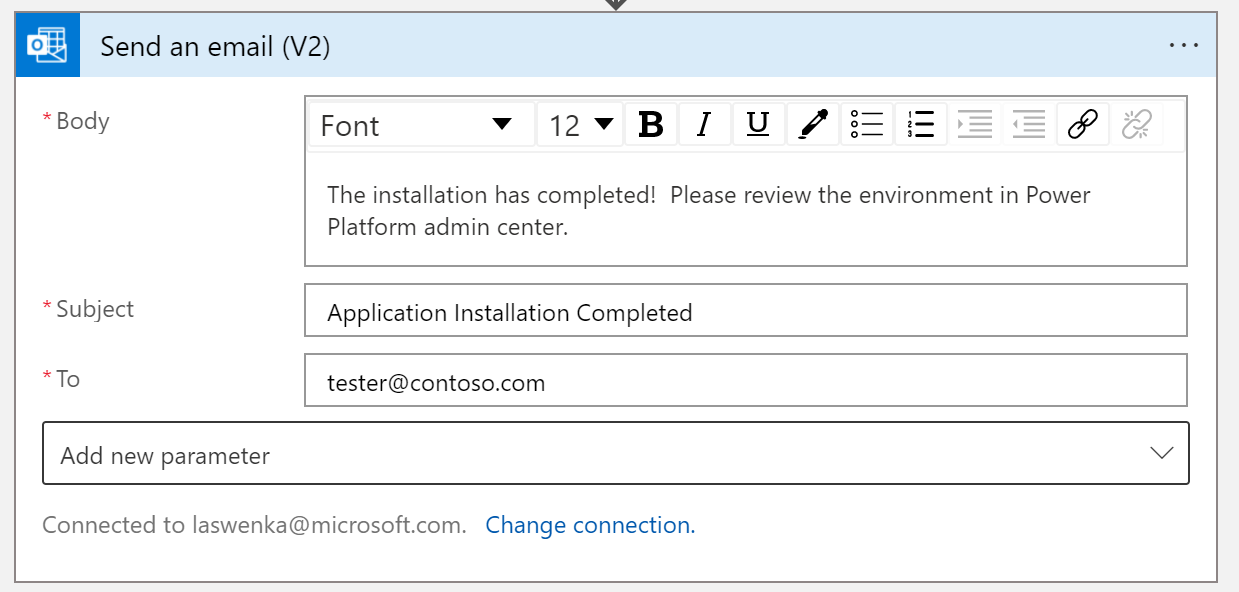The width and height of the screenshot is (1239, 592).
Task: Click the decrease indent icon
Action: (x=1028, y=125)
